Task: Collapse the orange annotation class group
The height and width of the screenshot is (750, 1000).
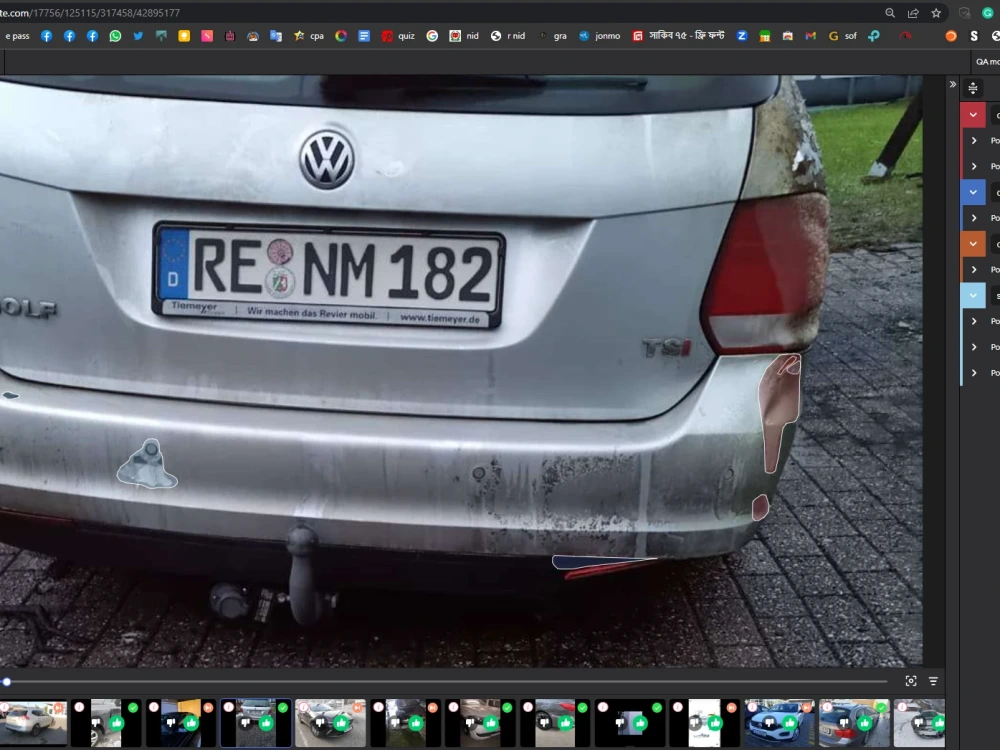Action: (x=973, y=244)
